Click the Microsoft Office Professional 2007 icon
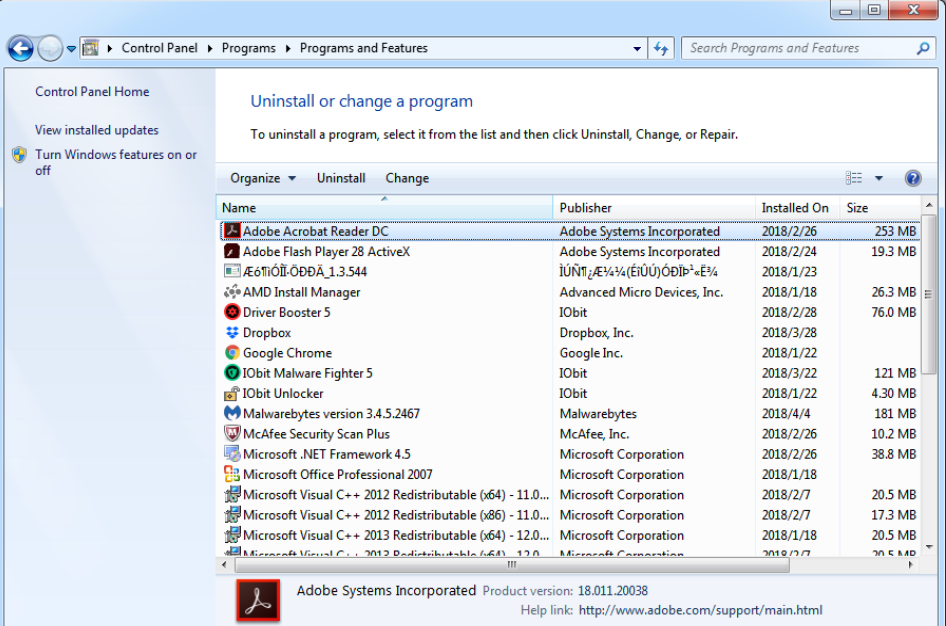The height and width of the screenshot is (626, 946). tap(232, 475)
